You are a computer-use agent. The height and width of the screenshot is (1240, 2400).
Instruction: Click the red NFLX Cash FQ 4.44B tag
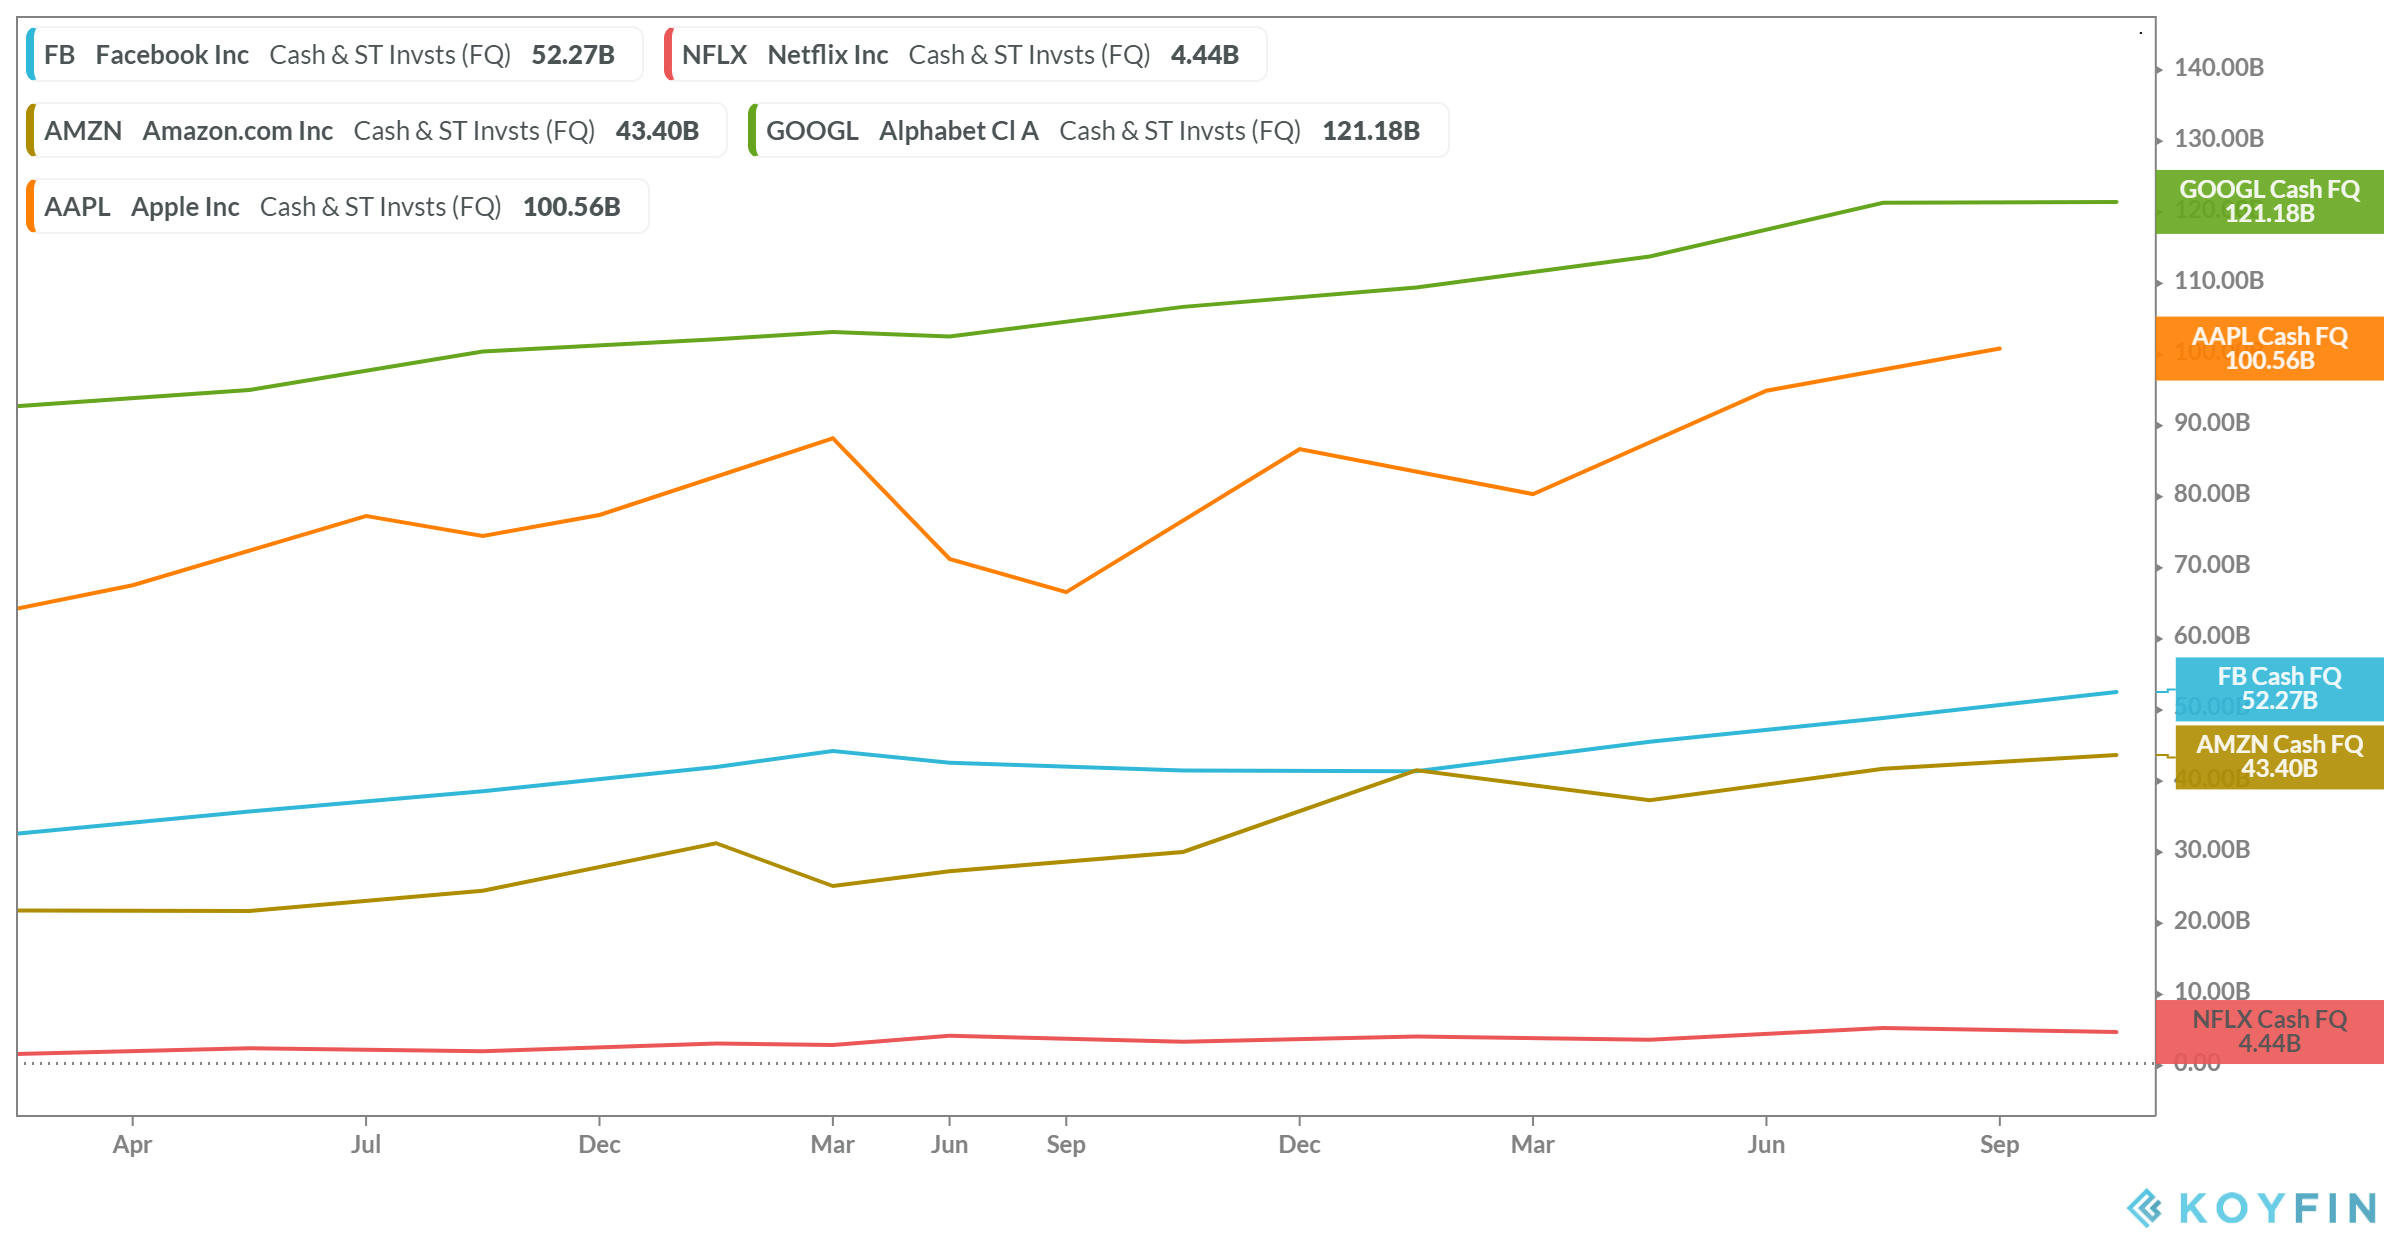point(2269,1032)
